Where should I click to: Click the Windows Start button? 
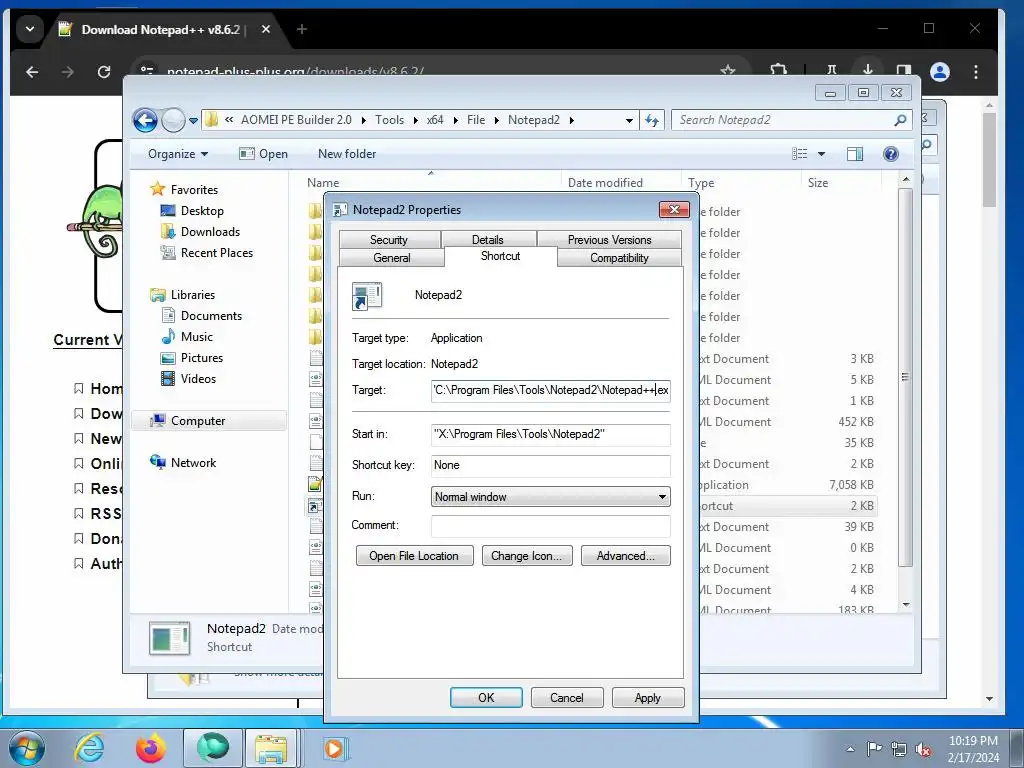click(27, 749)
